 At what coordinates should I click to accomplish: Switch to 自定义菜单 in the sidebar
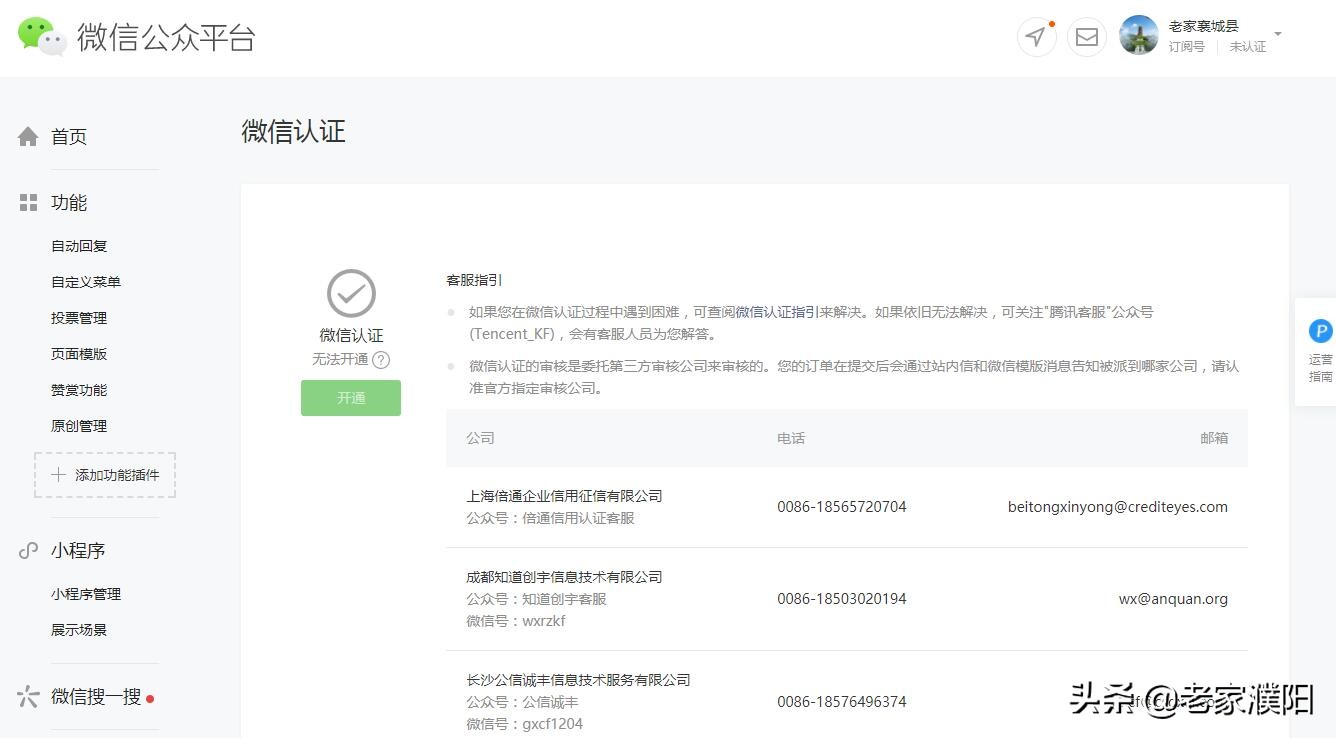(85, 281)
